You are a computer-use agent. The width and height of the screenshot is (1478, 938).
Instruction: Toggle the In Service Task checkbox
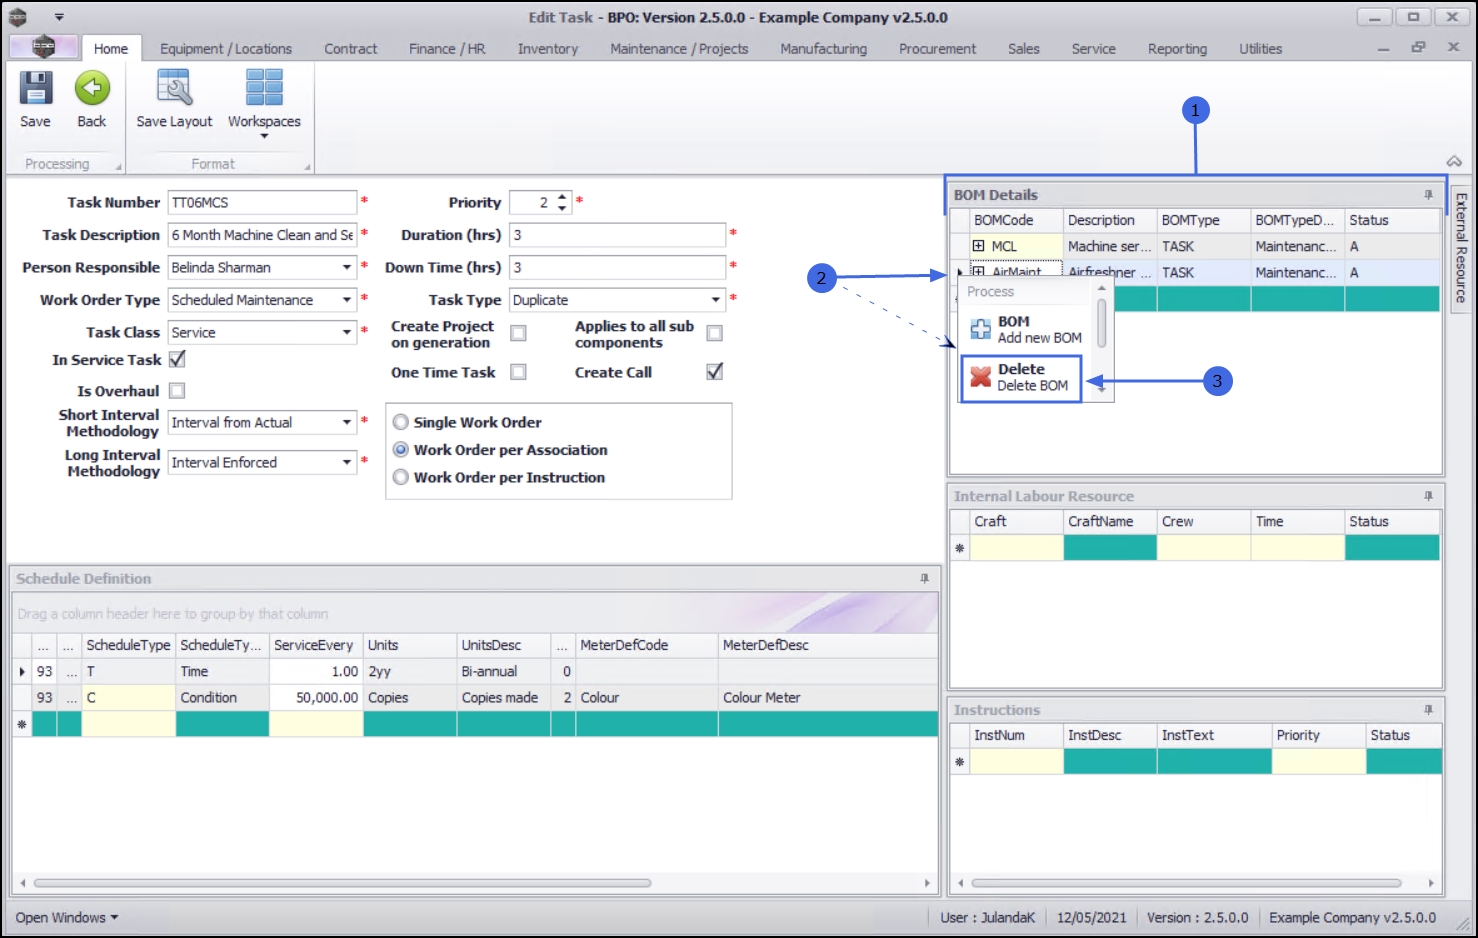click(x=177, y=359)
